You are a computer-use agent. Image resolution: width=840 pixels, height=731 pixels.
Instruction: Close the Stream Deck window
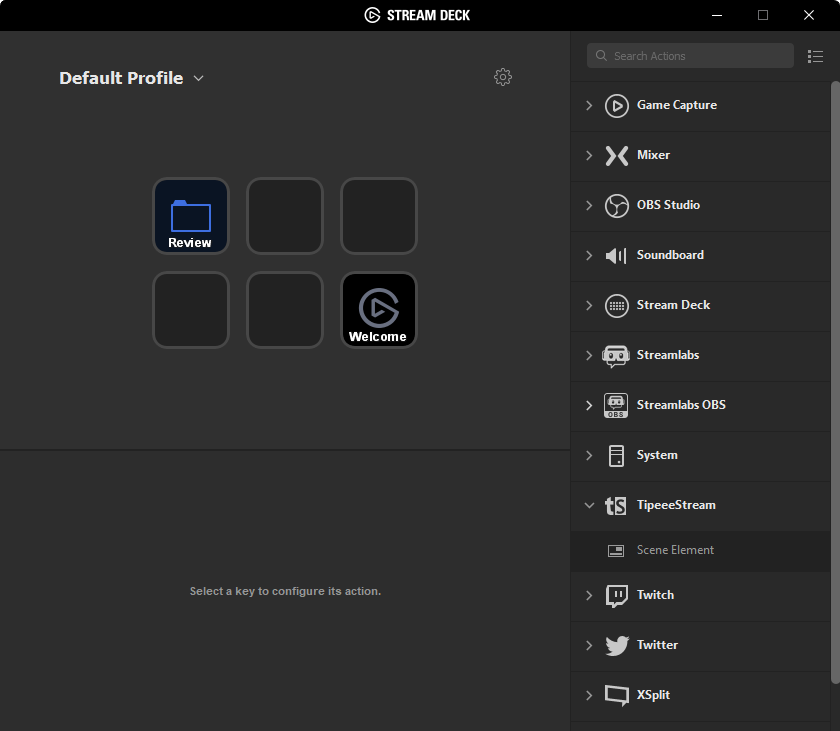click(x=809, y=15)
